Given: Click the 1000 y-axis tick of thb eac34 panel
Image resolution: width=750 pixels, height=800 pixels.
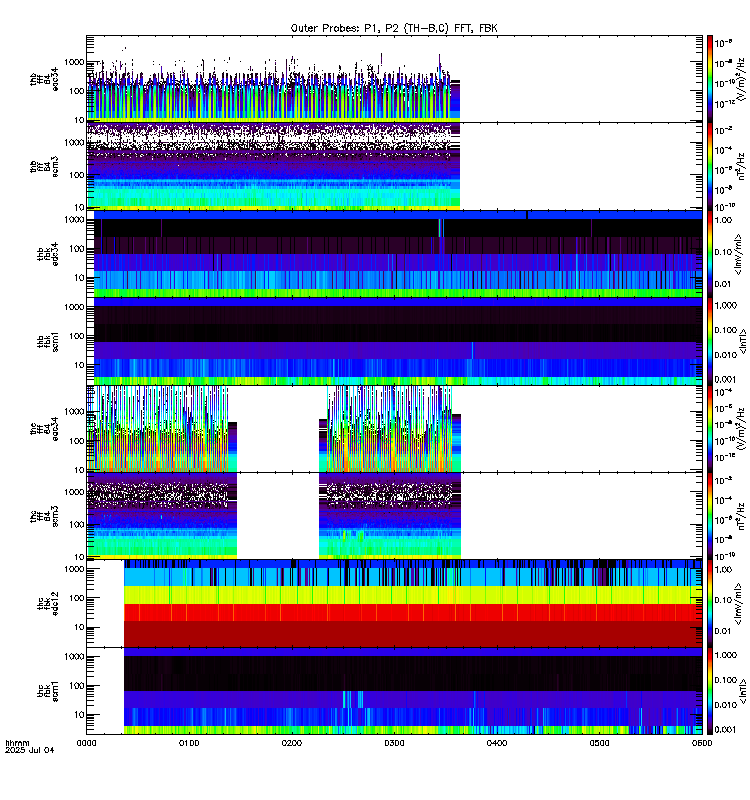Looking at the screenshot, I should coord(74,62).
